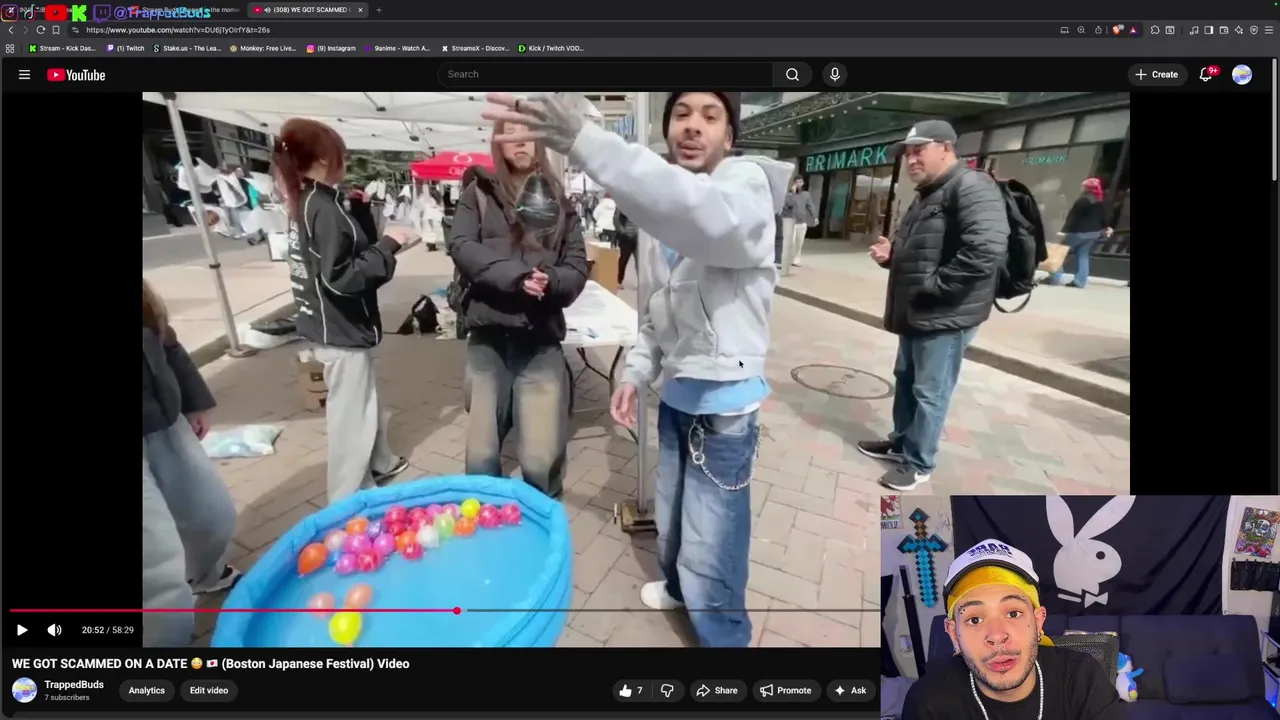Click the Promote button

point(785,690)
